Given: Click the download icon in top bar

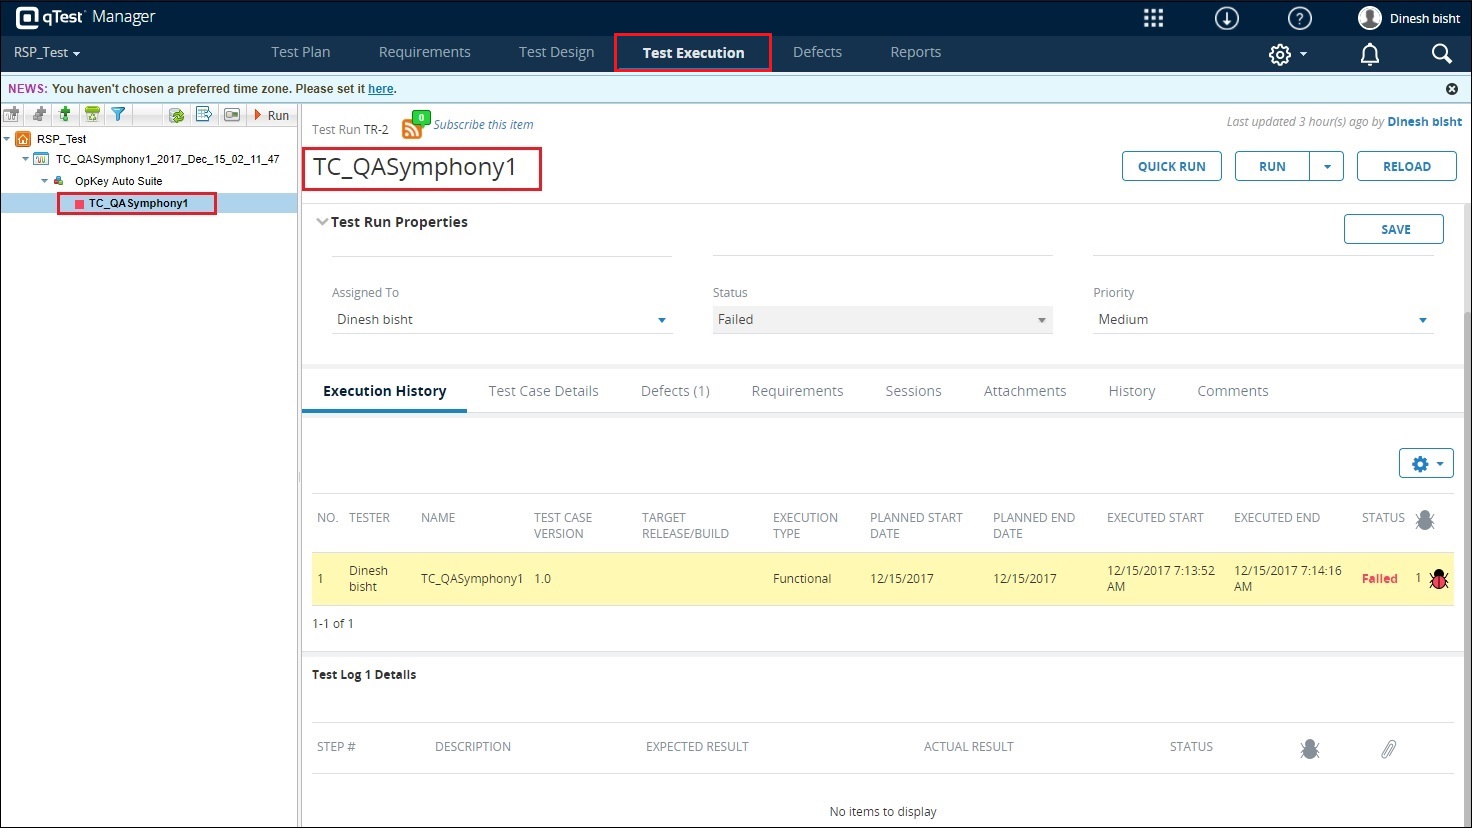Looking at the screenshot, I should (x=1226, y=18).
